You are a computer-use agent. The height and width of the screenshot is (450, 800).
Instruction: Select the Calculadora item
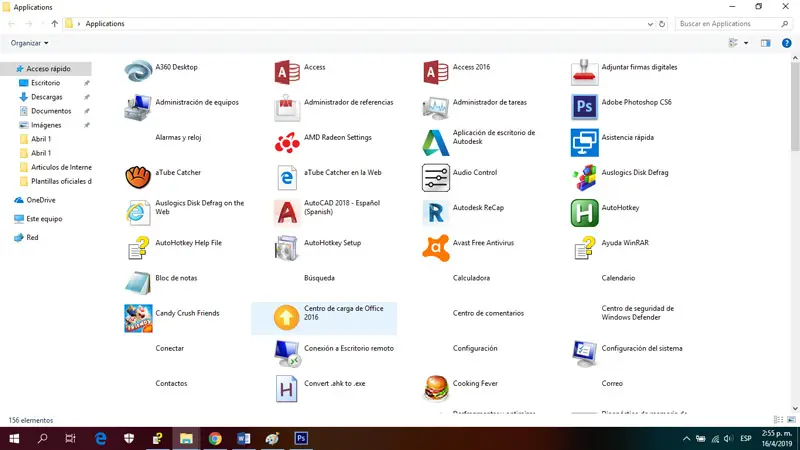471,278
